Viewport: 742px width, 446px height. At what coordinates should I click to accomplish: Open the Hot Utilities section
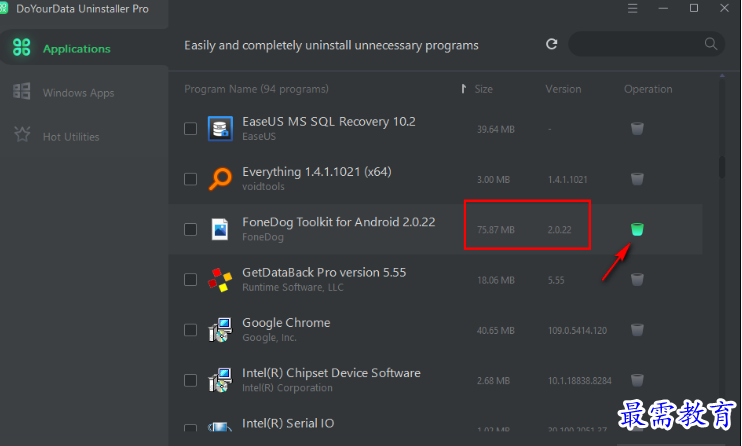[71, 137]
